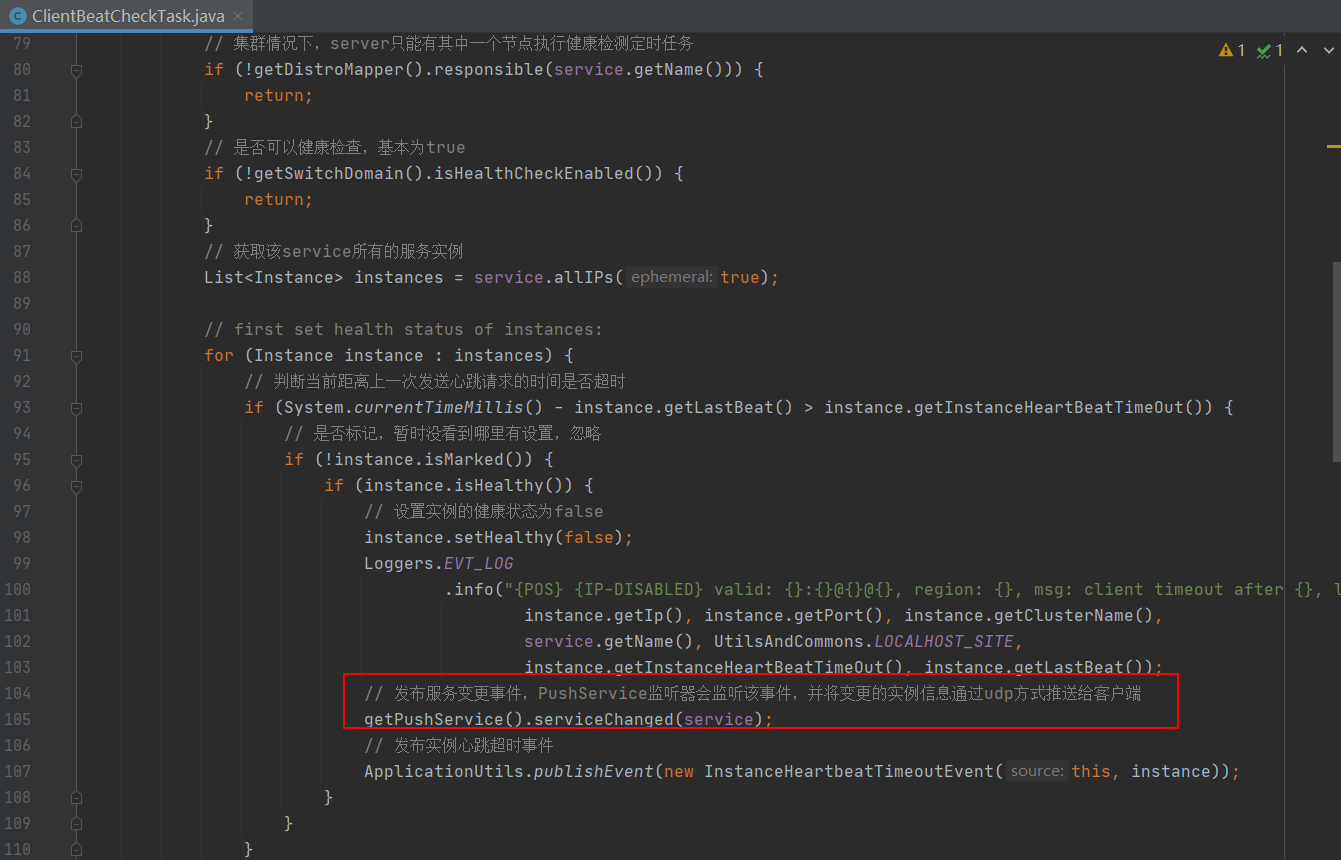Go to previous highlighted problem arrow
Viewport: 1341px width, 860px height.
click(1302, 50)
